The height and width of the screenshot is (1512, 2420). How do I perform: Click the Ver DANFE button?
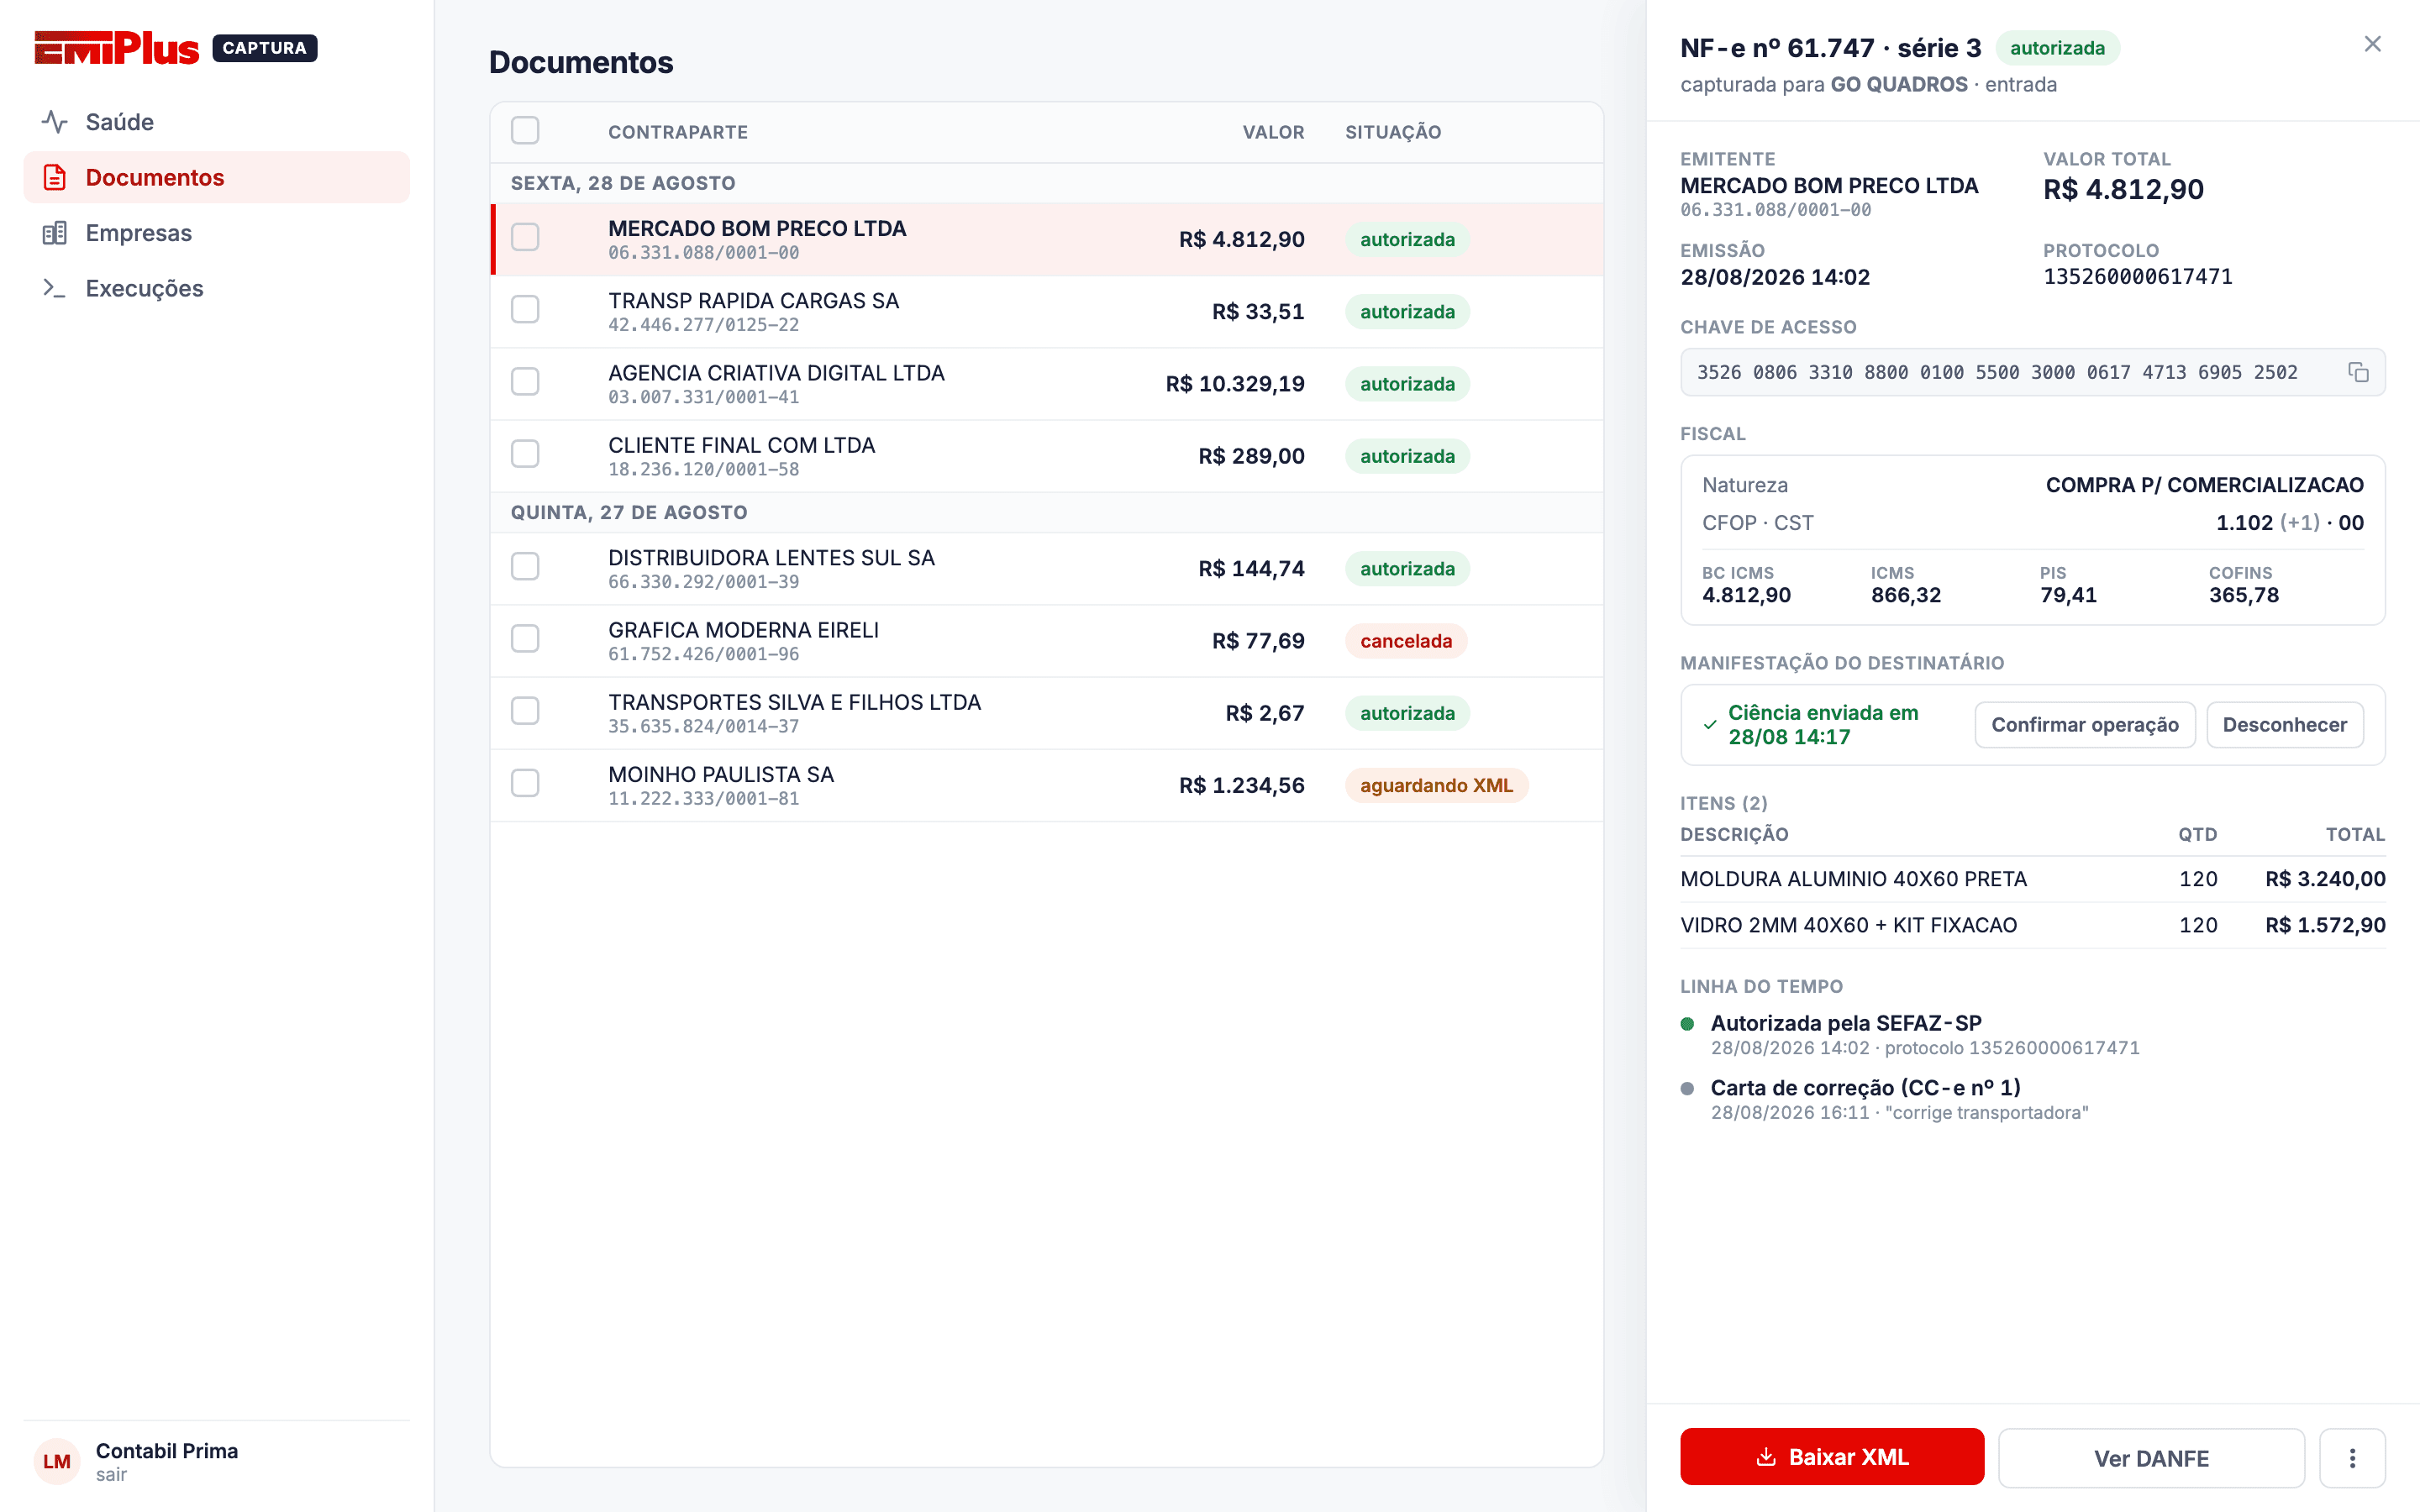click(x=2151, y=1458)
